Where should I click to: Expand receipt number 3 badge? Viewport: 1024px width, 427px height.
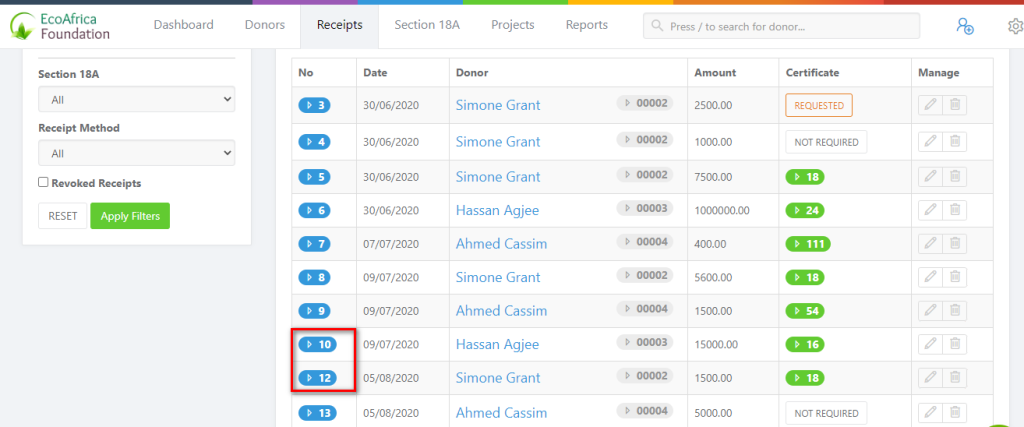315,105
